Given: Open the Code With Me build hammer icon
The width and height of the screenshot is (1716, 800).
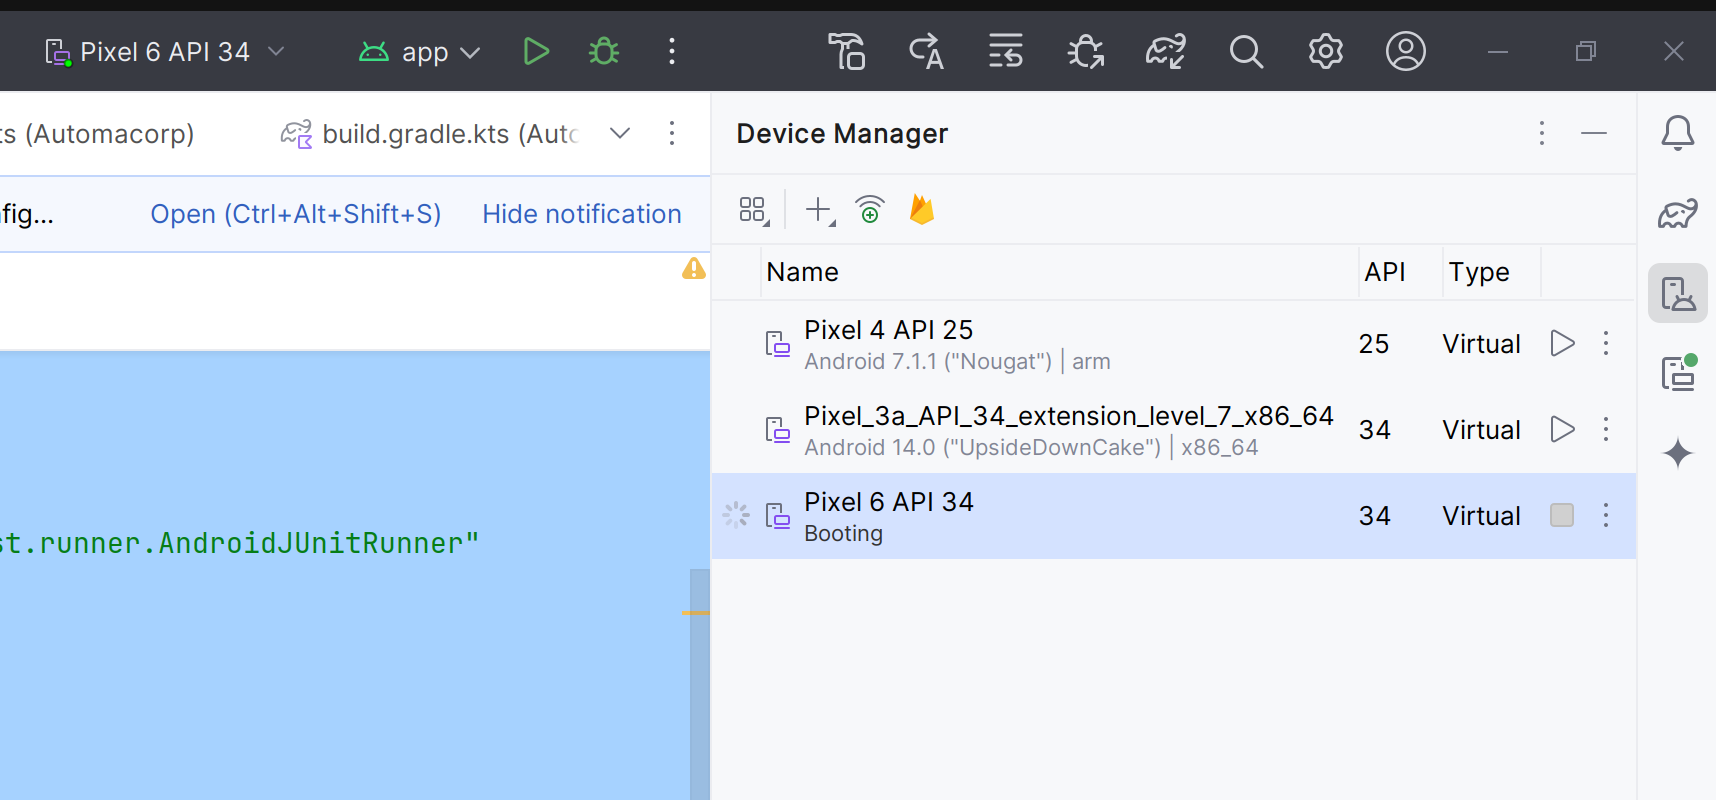Looking at the screenshot, I should point(847,51).
